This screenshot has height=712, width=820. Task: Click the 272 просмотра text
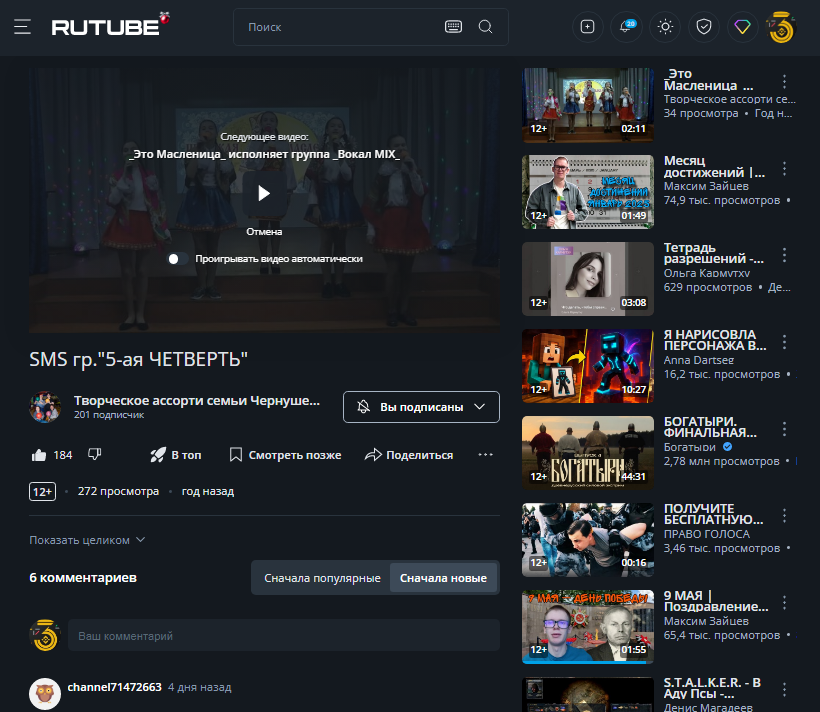coord(118,491)
